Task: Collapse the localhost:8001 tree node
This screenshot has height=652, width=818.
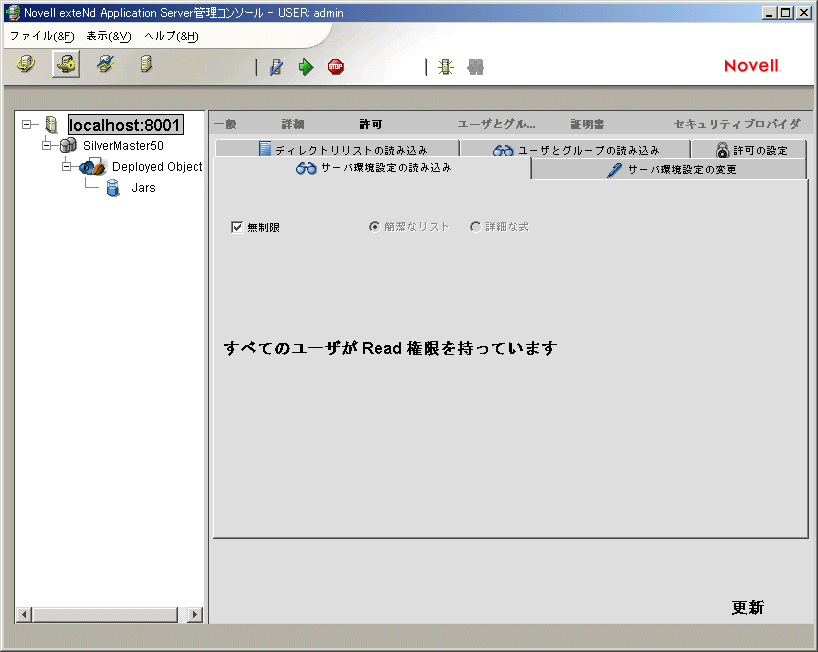Action: coord(27,125)
